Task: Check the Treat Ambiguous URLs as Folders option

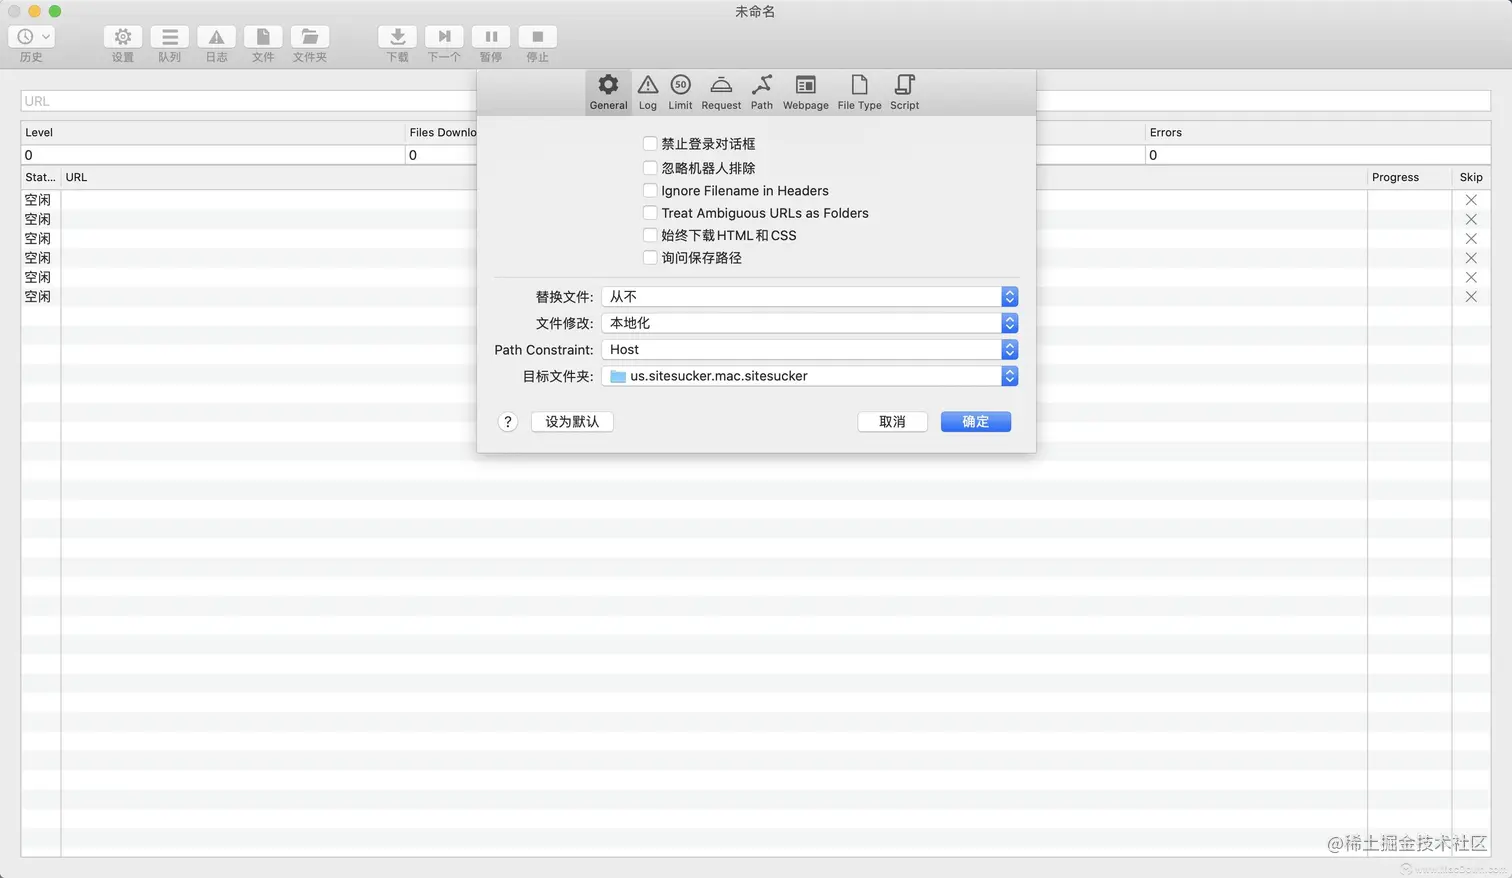Action: click(650, 212)
